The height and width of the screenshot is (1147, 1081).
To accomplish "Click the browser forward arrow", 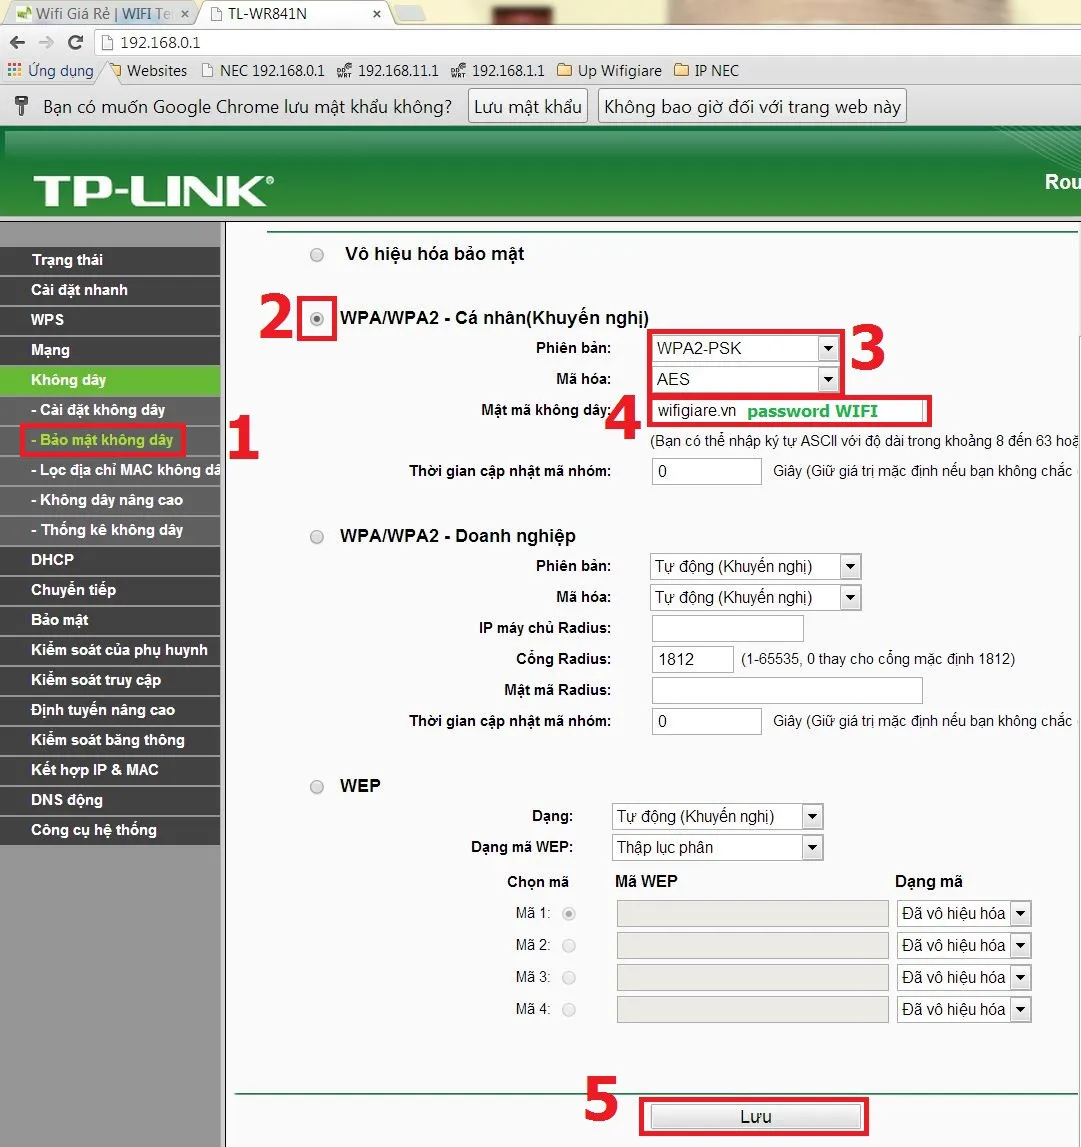I will (x=46, y=42).
